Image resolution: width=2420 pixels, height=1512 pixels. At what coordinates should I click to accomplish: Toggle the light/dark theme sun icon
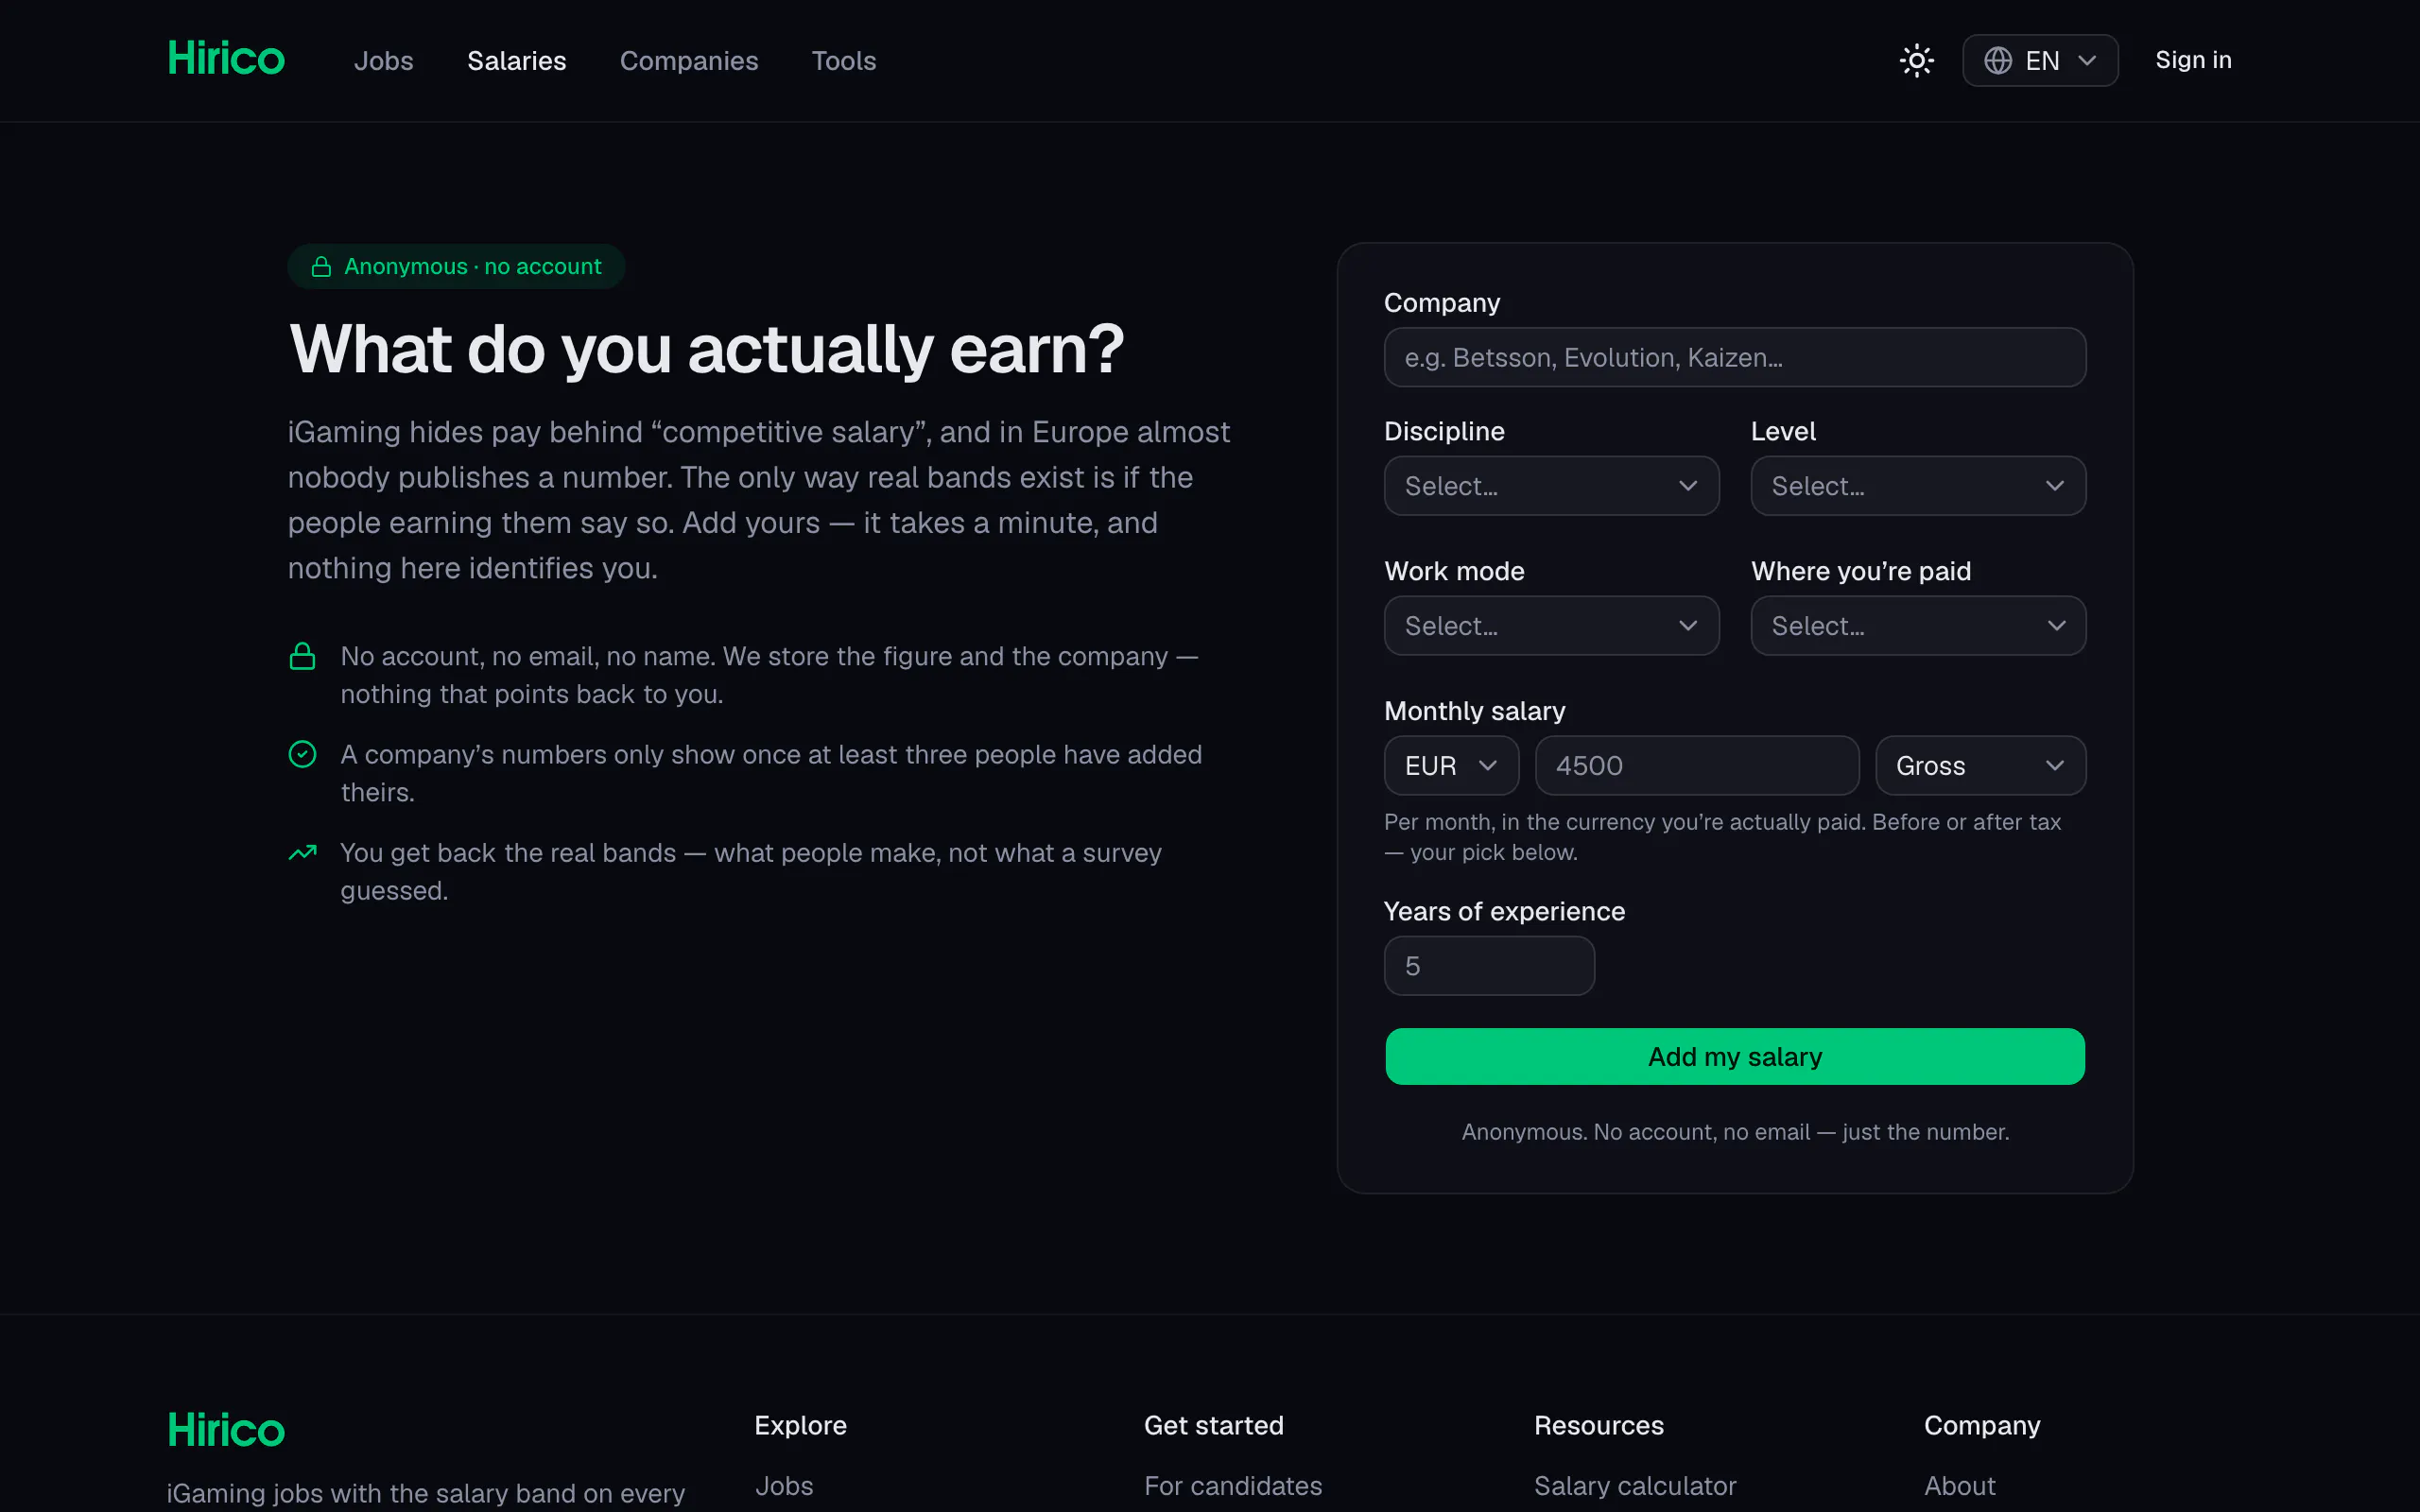pos(1916,61)
